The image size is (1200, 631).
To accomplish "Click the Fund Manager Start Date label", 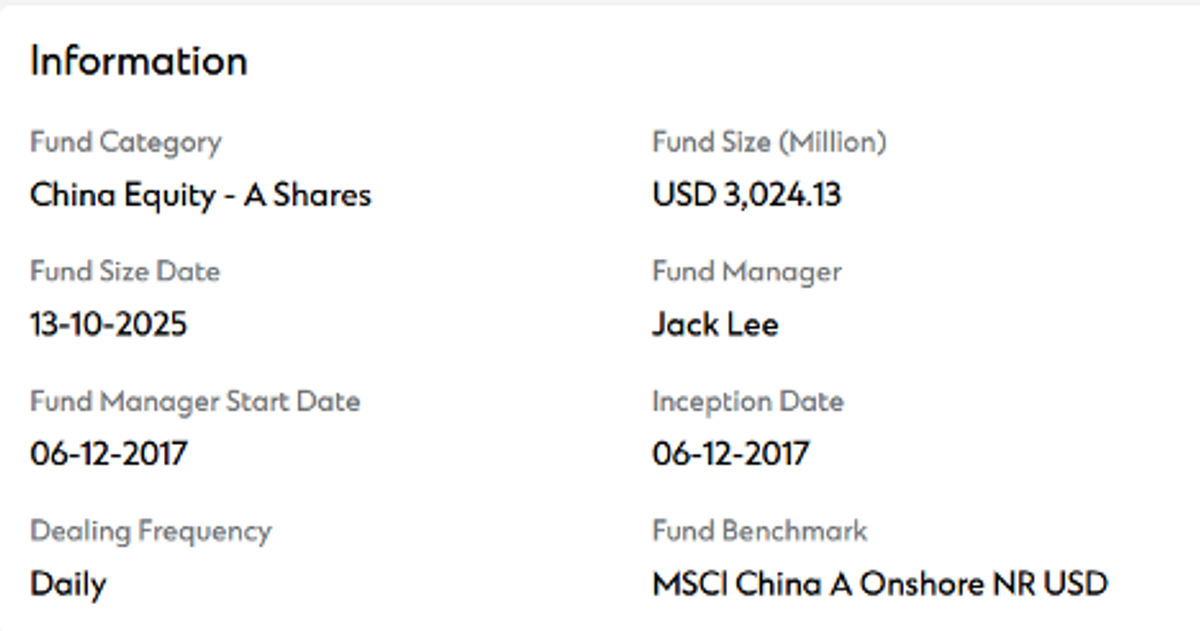I will [x=195, y=402].
